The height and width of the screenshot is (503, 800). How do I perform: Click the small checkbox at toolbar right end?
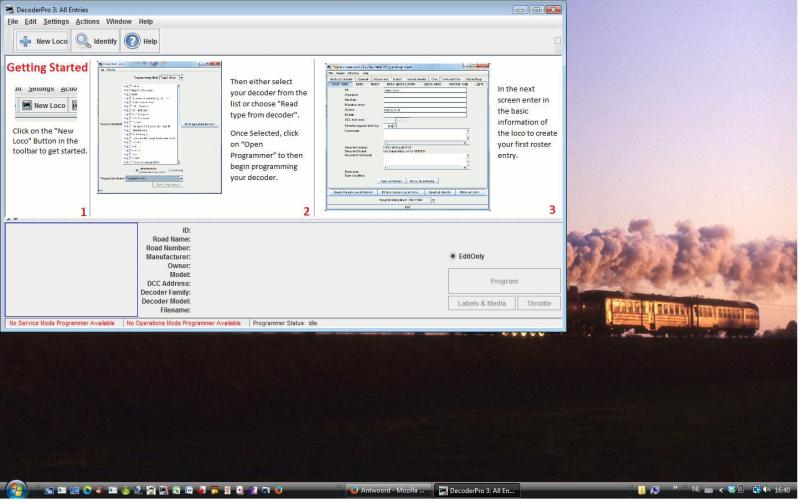point(557,41)
